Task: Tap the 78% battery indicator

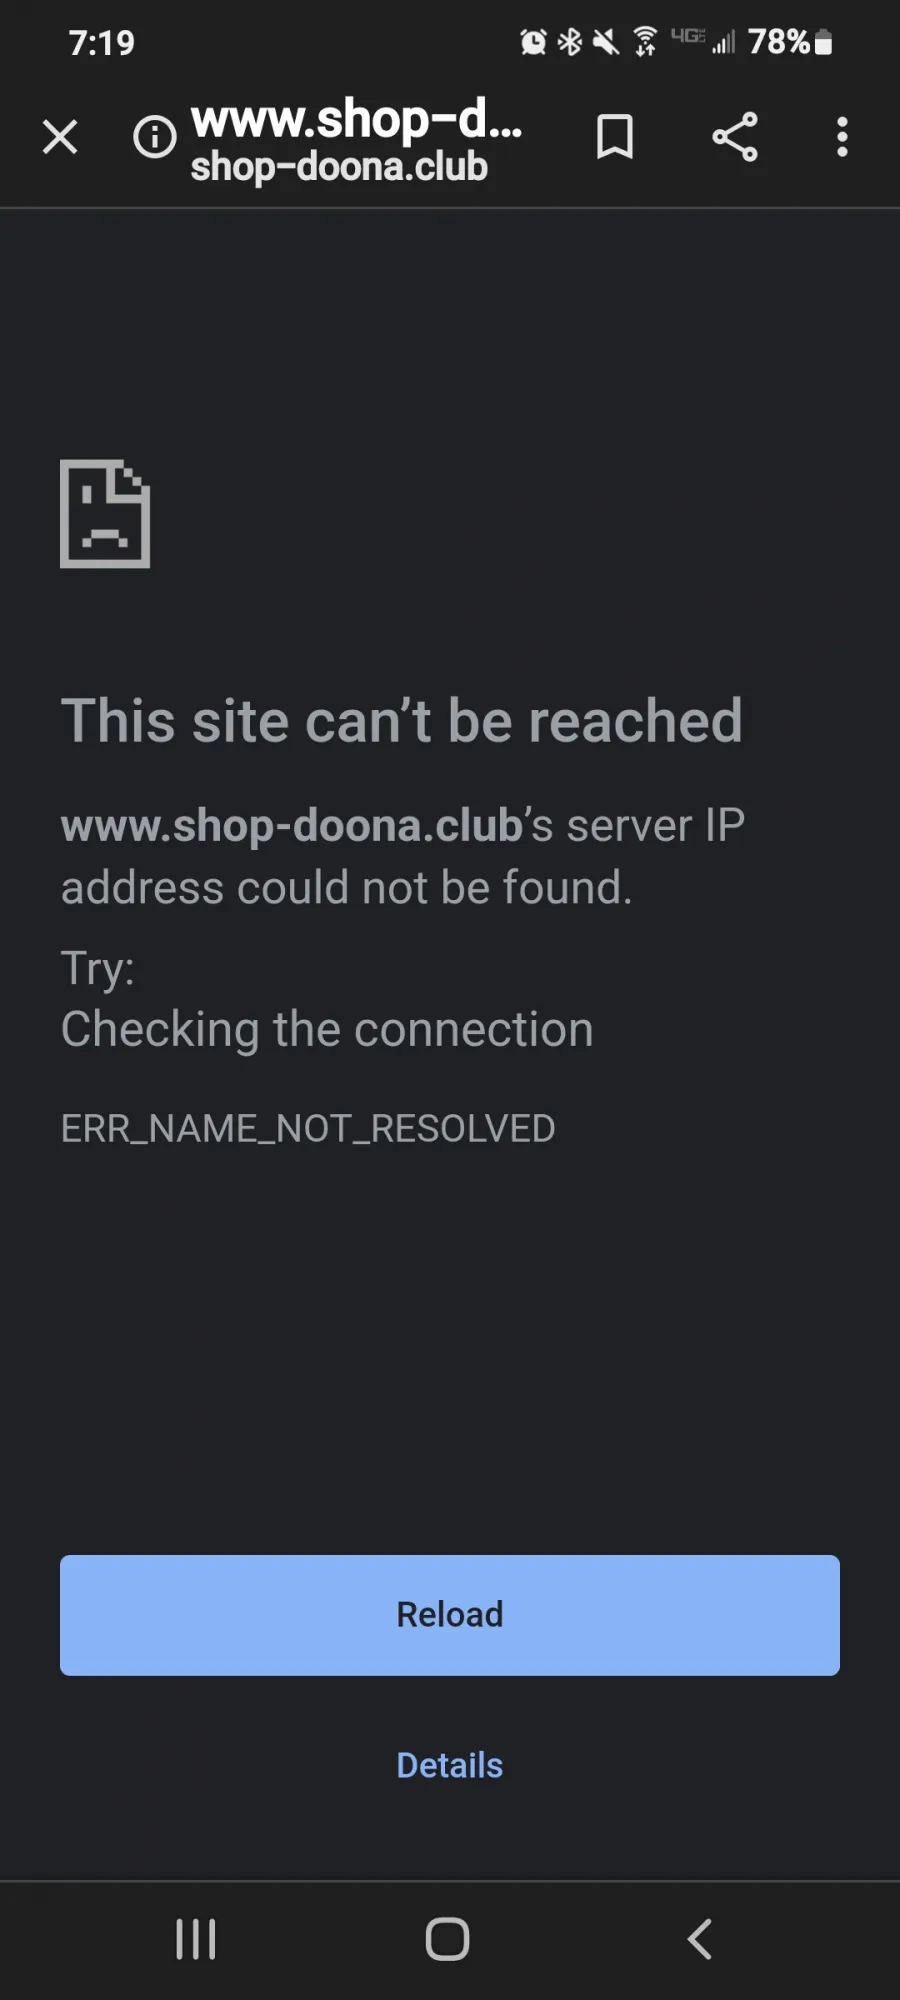Action: coord(790,42)
